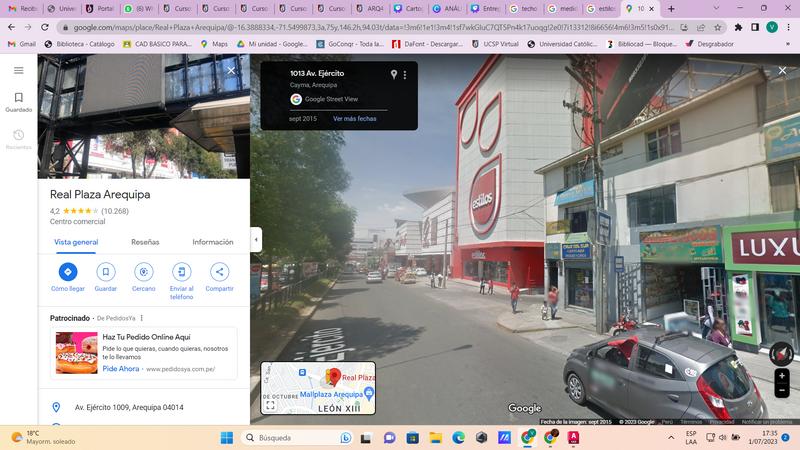Open the Recientes history panel
The width and height of the screenshot is (800, 450).
click(18, 139)
